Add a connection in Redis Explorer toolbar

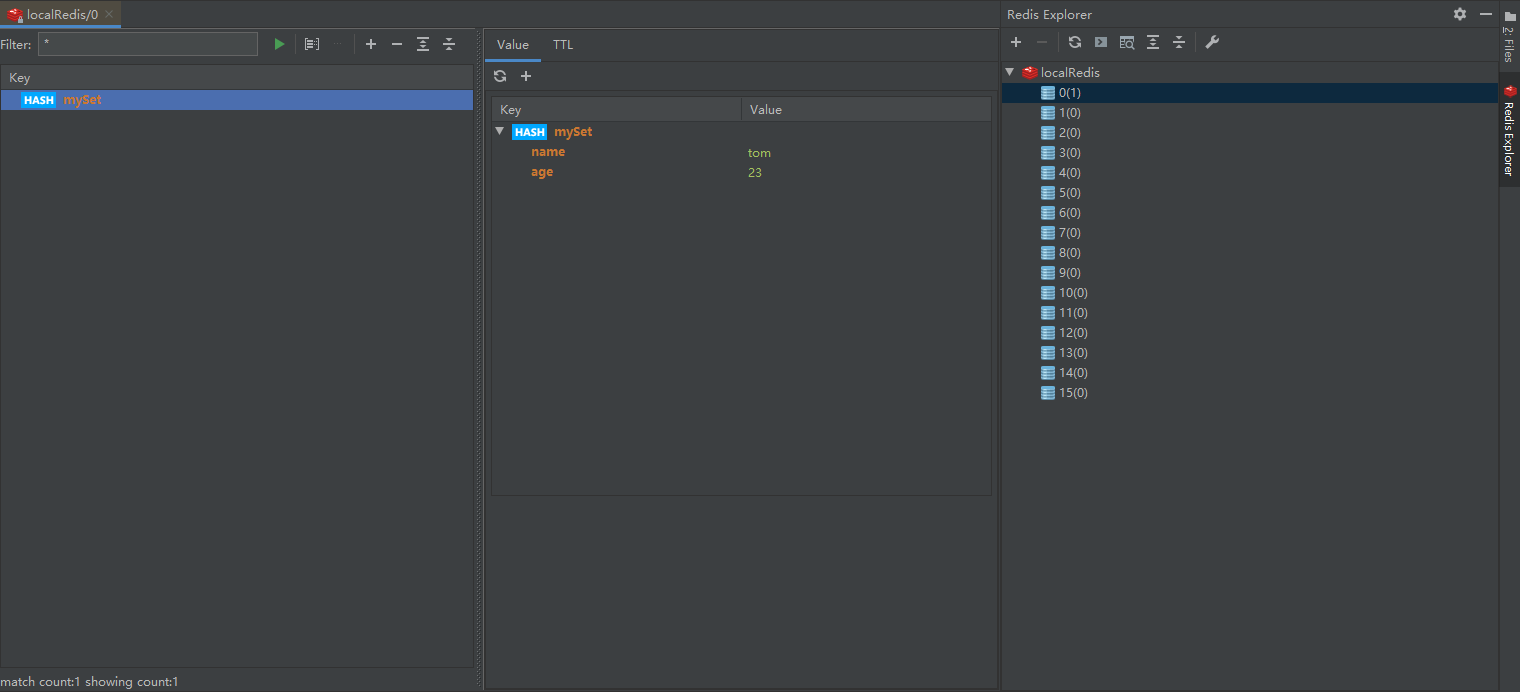(x=1016, y=42)
